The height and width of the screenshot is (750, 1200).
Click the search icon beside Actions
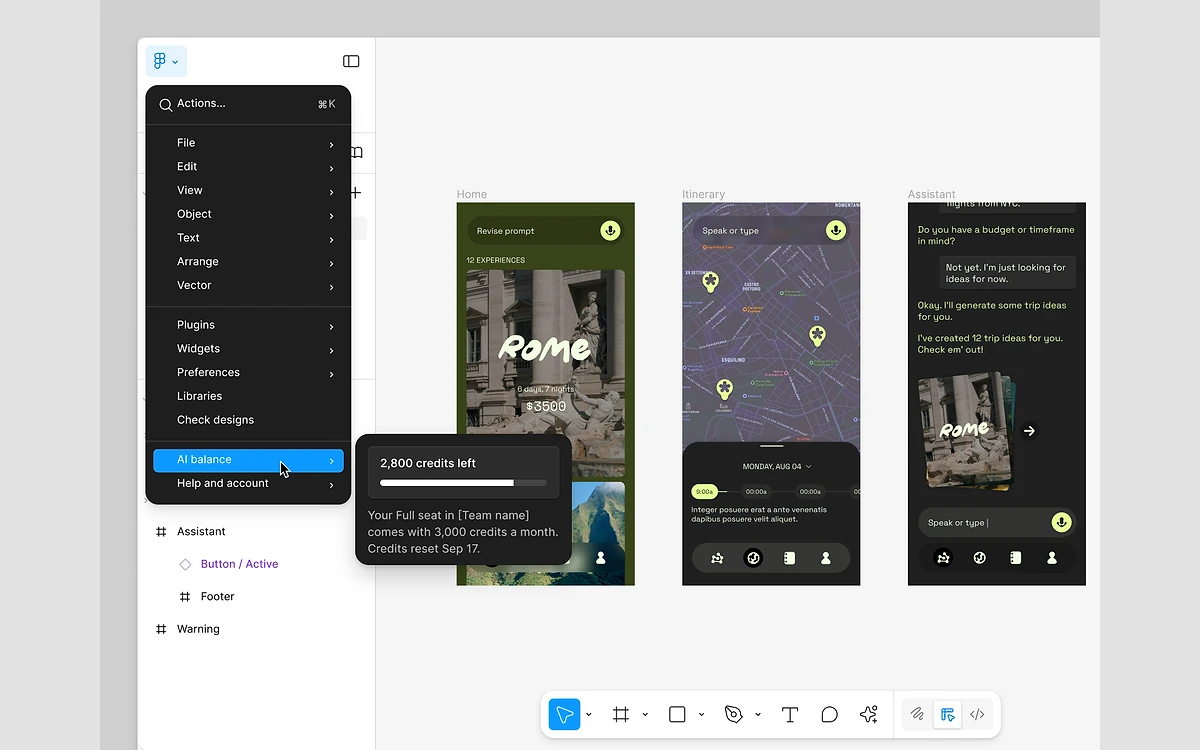point(166,104)
